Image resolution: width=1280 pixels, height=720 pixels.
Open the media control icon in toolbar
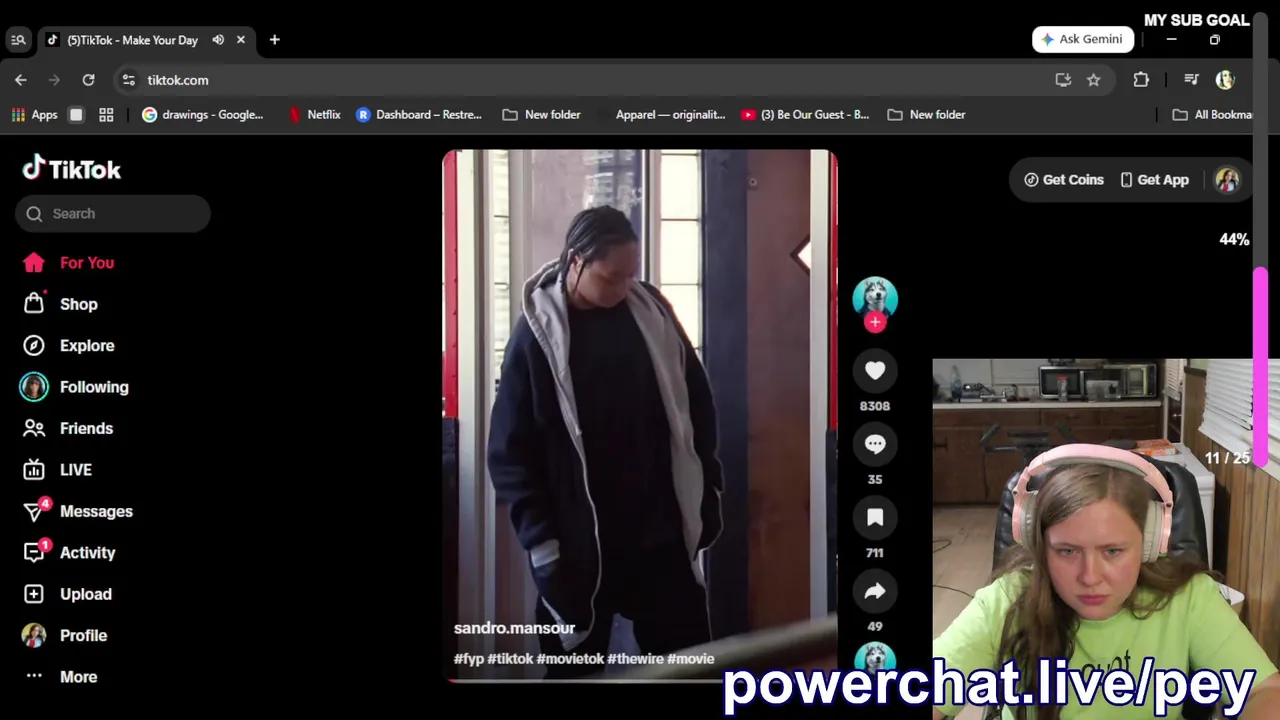point(1191,80)
